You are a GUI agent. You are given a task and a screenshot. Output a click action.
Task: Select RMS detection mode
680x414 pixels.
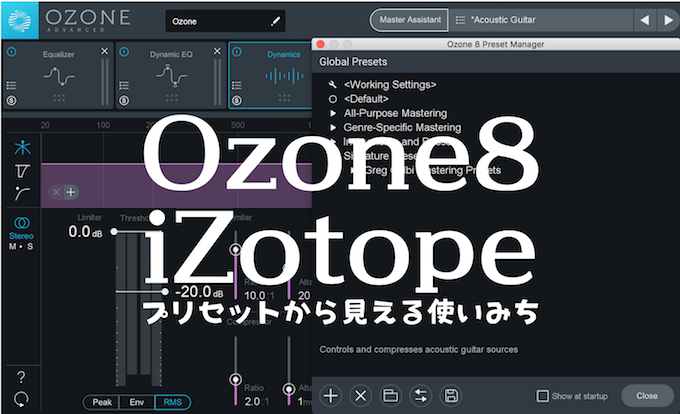(173, 402)
